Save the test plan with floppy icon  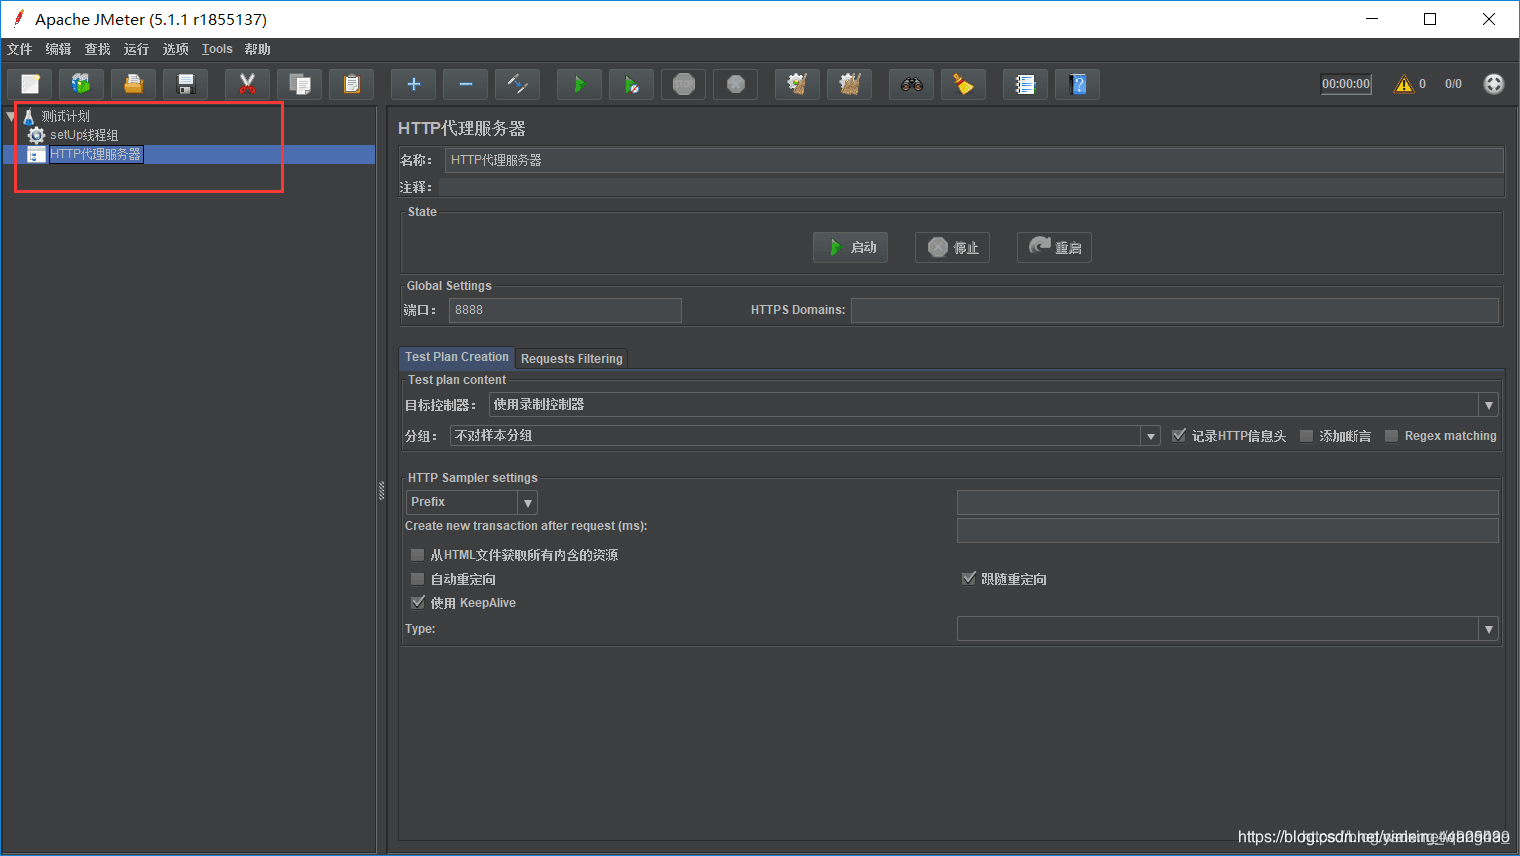[x=185, y=84]
